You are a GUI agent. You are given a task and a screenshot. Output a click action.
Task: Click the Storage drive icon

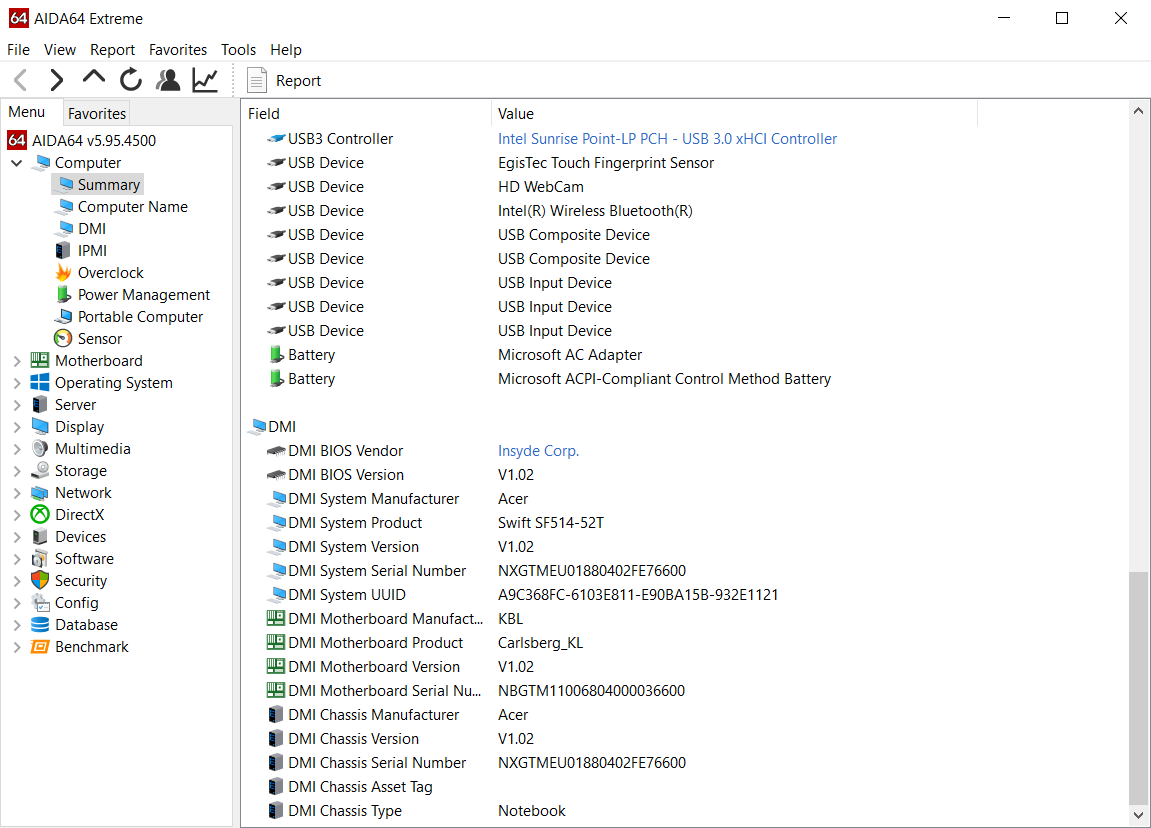coord(40,471)
